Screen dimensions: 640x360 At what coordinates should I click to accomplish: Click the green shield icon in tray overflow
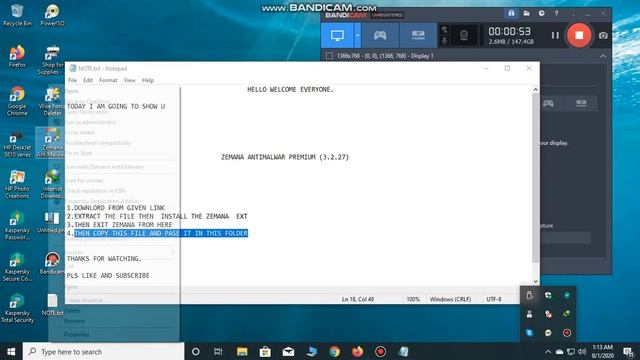tap(567, 295)
